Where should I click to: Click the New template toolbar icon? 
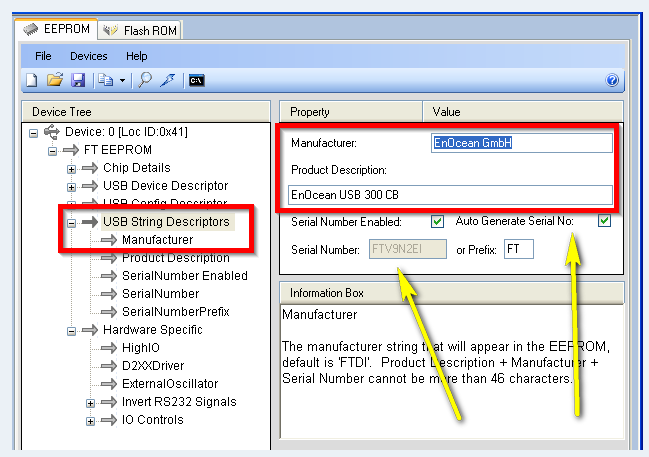pos(32,80)
